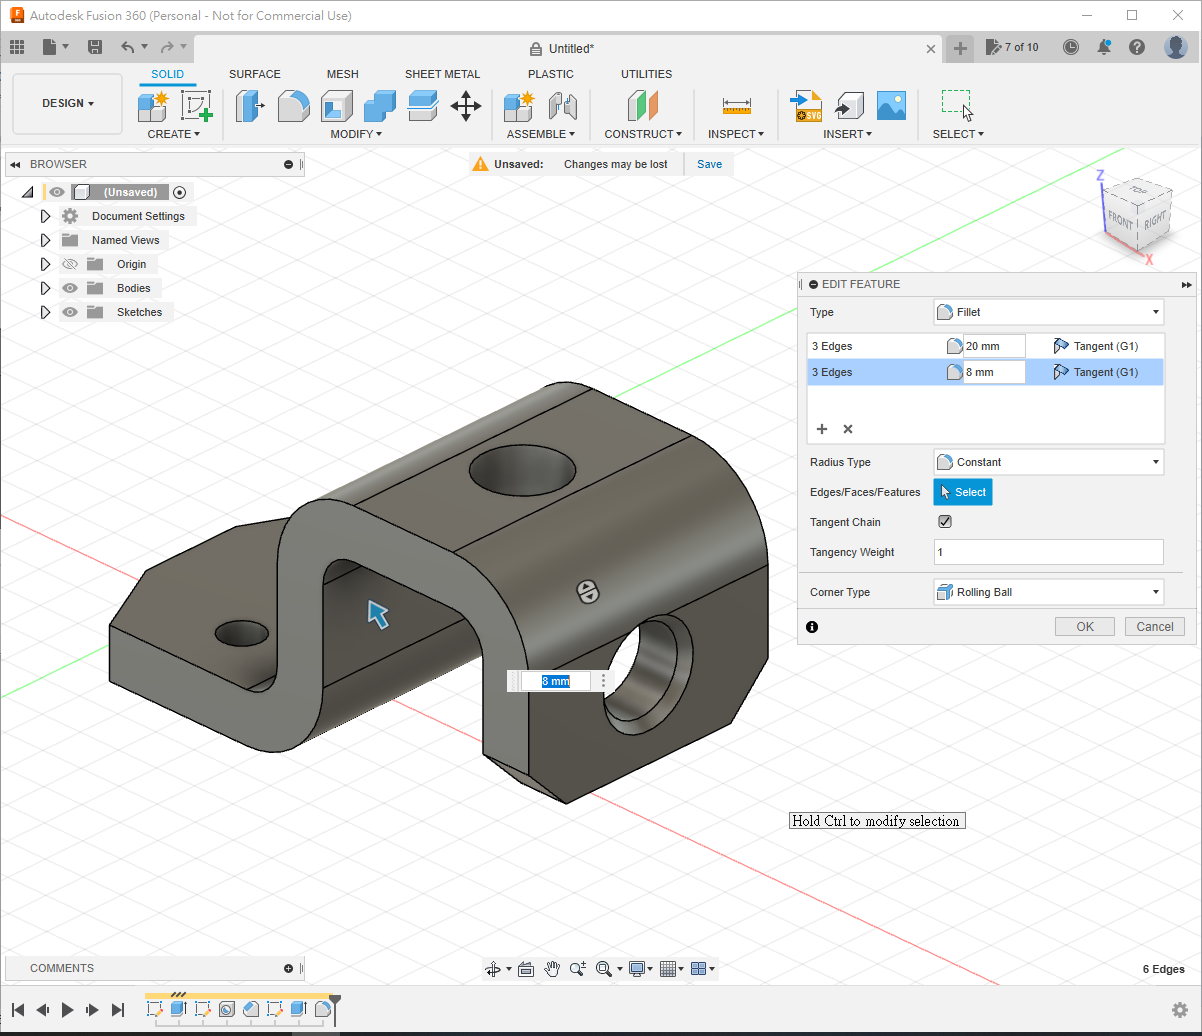
Task: Expand the Sketches folder in browser
Action: point(45,312)
